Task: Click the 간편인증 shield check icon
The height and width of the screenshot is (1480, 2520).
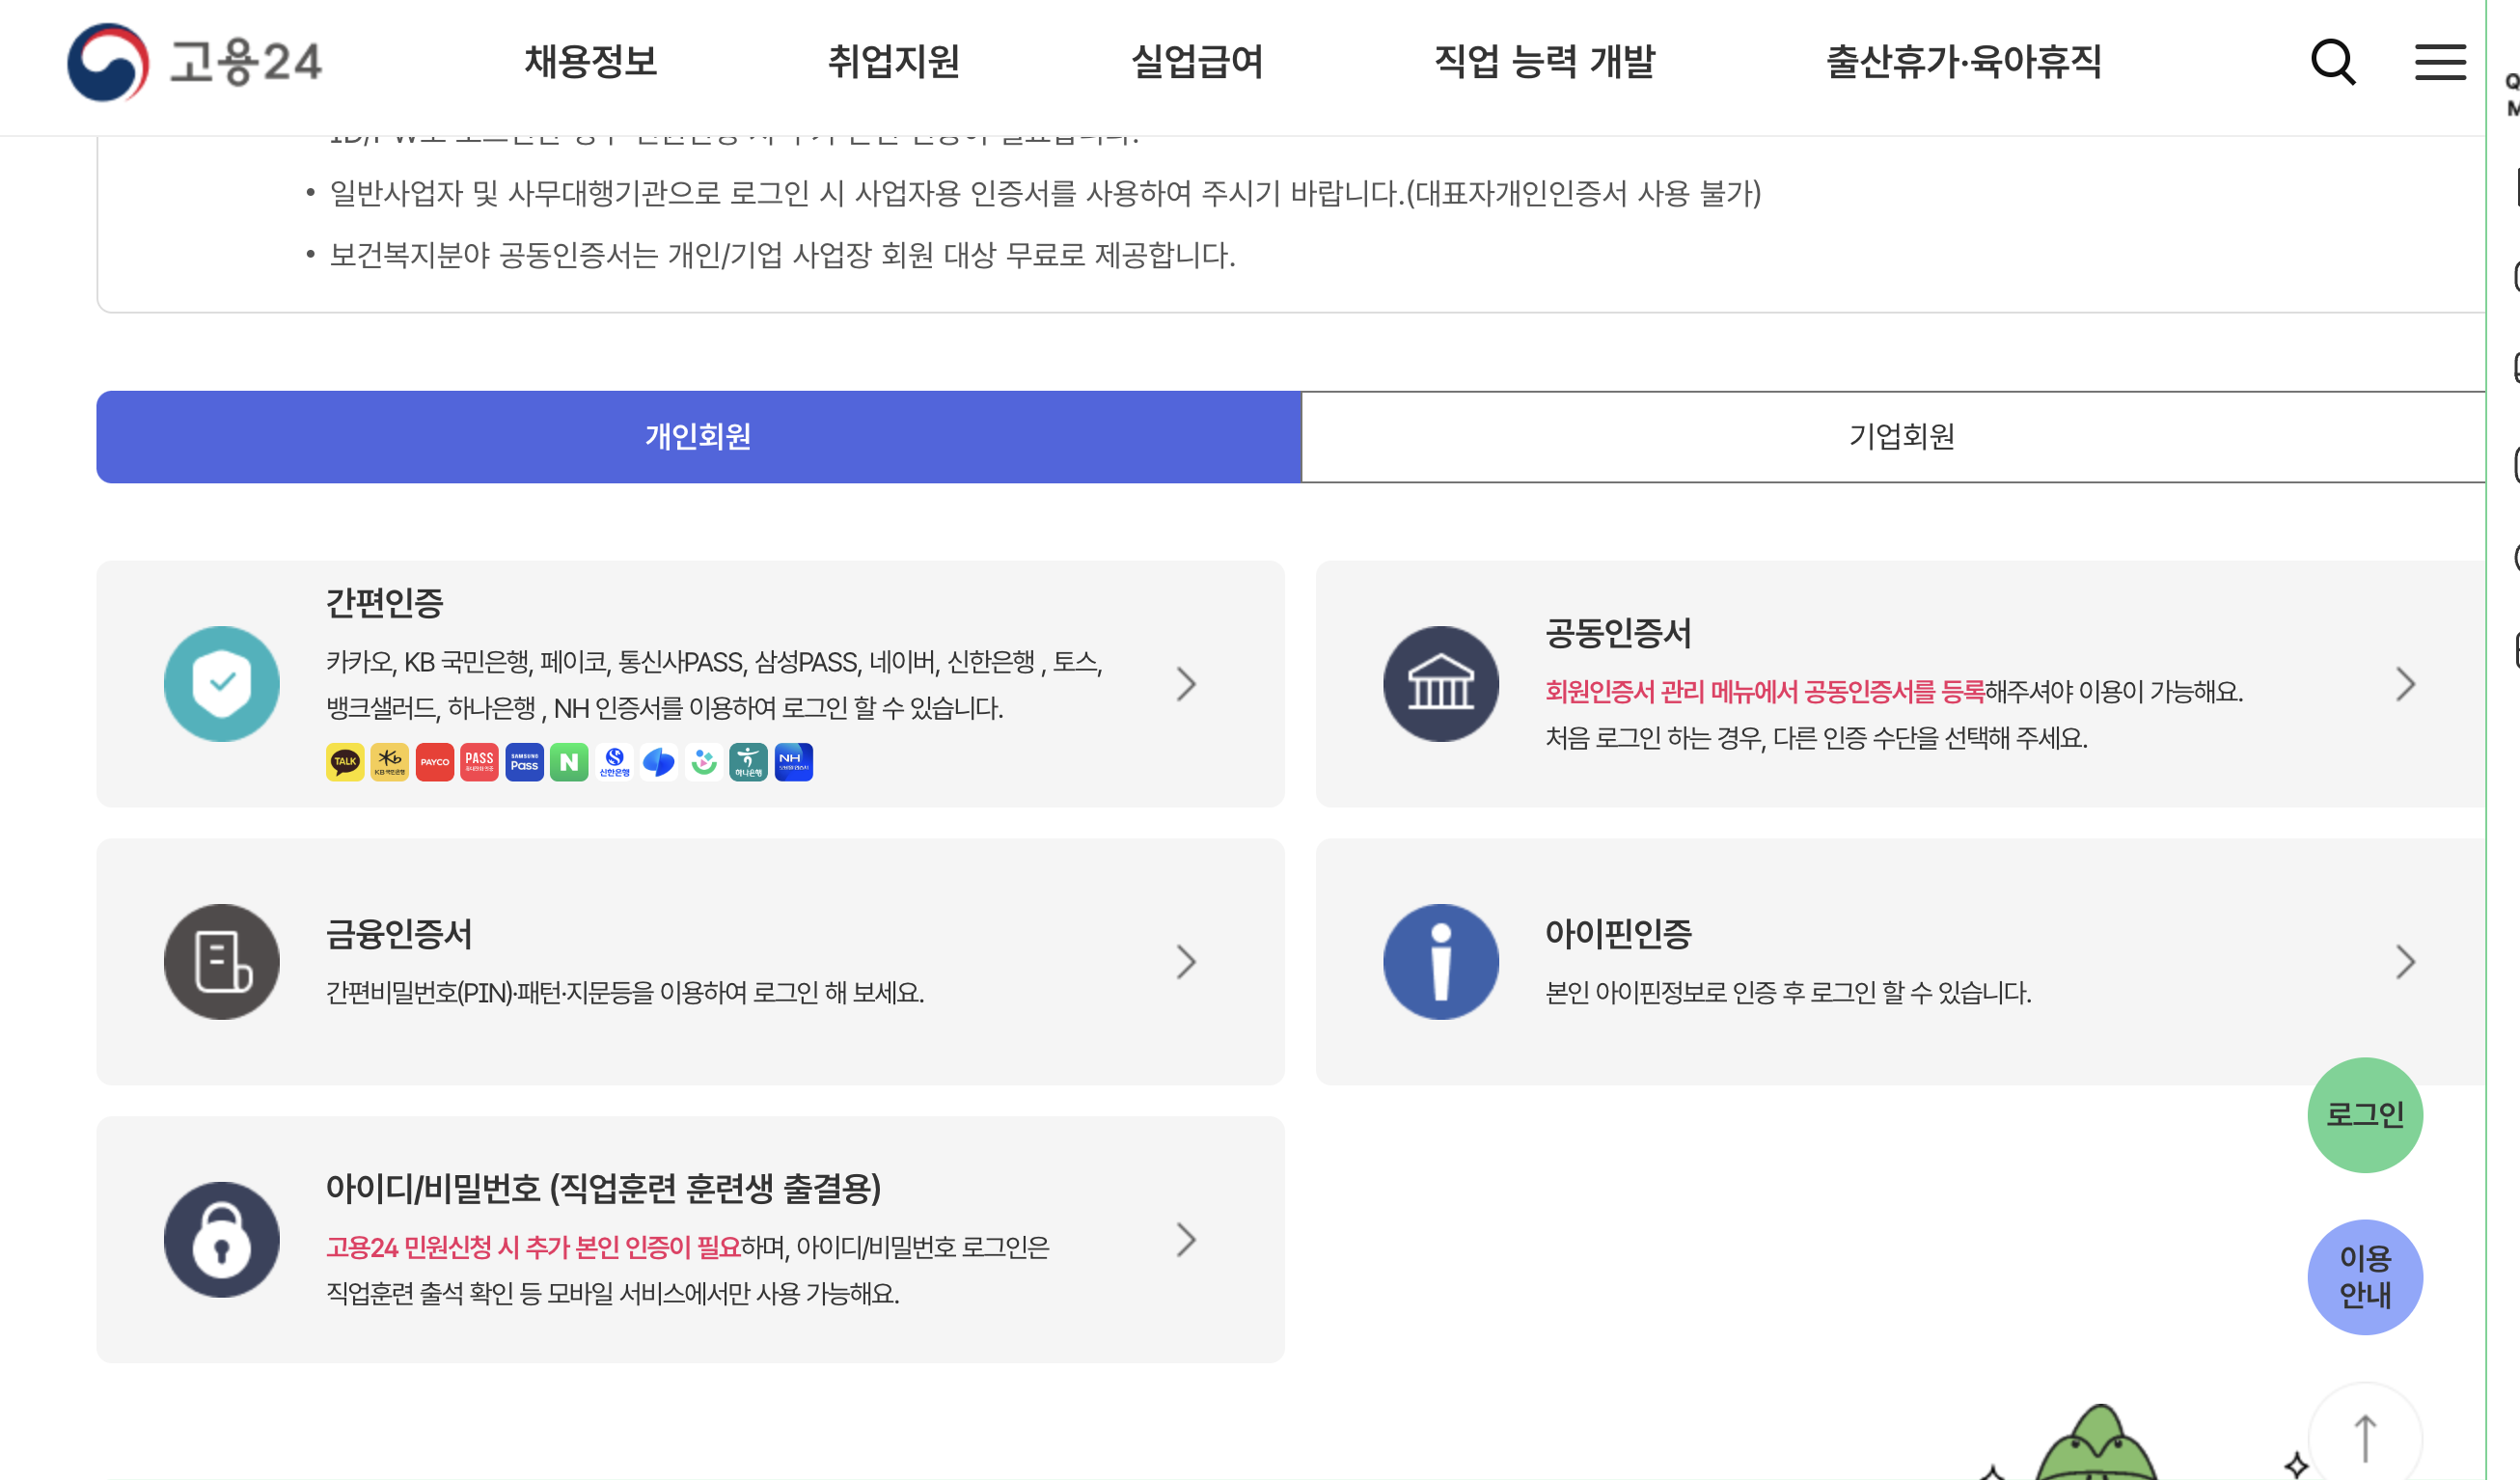Action: 221,684
